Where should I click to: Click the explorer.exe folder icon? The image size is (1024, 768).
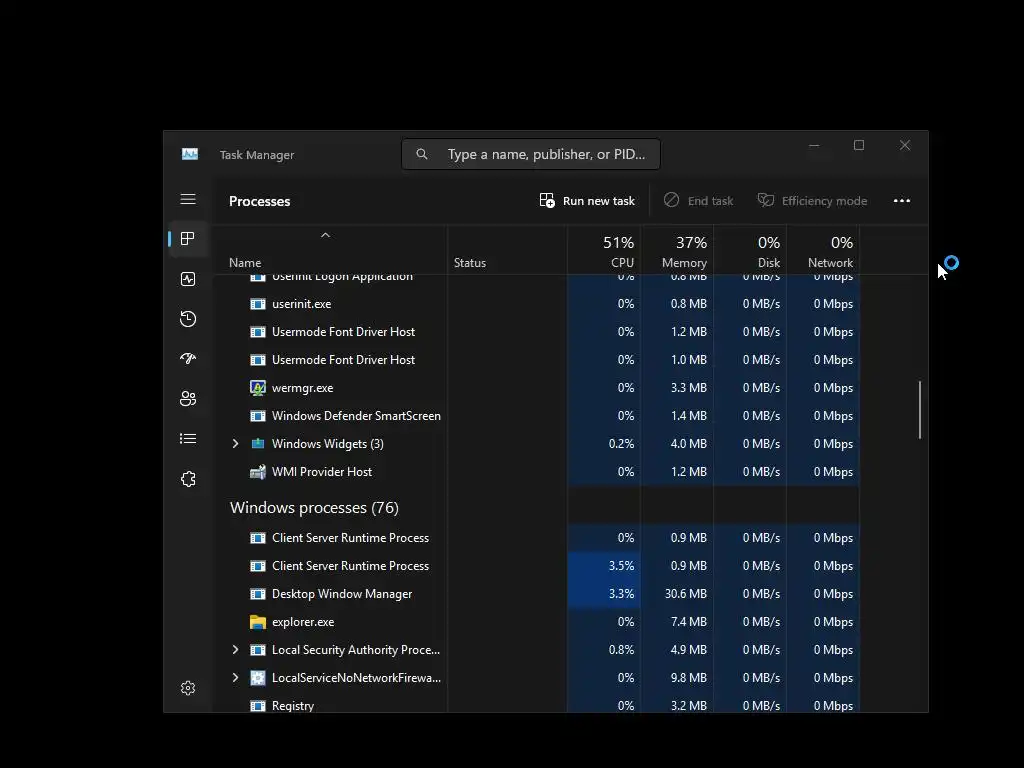(258, 622)
